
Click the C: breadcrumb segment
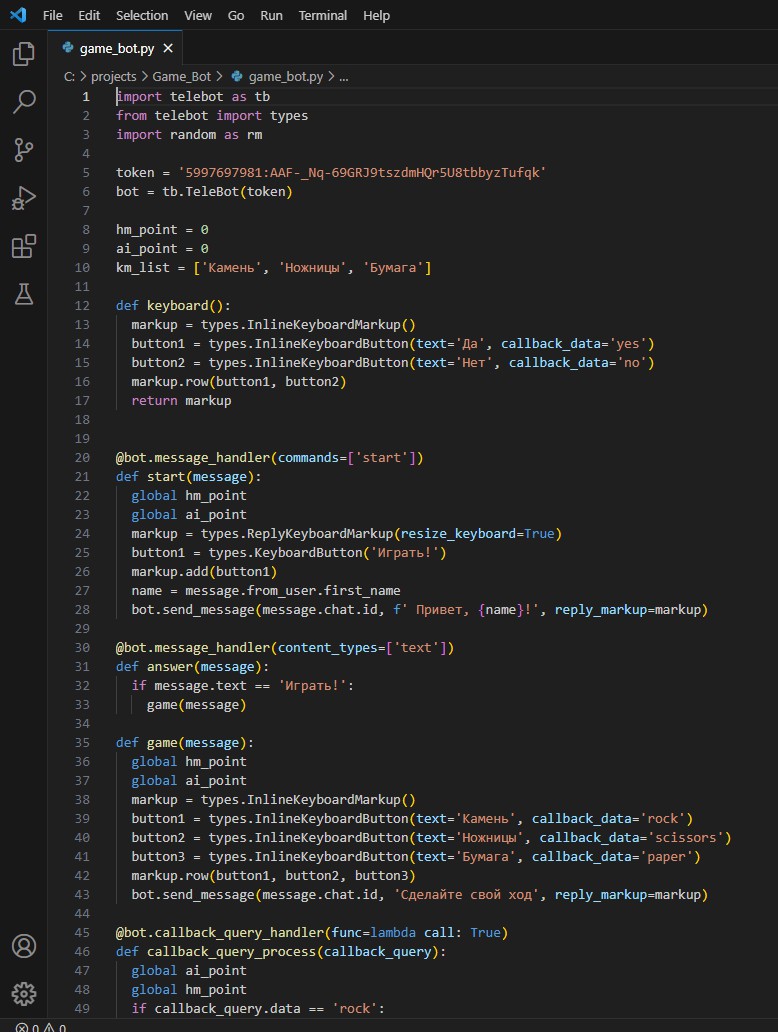pyautogui.click(x=69, y=77)
